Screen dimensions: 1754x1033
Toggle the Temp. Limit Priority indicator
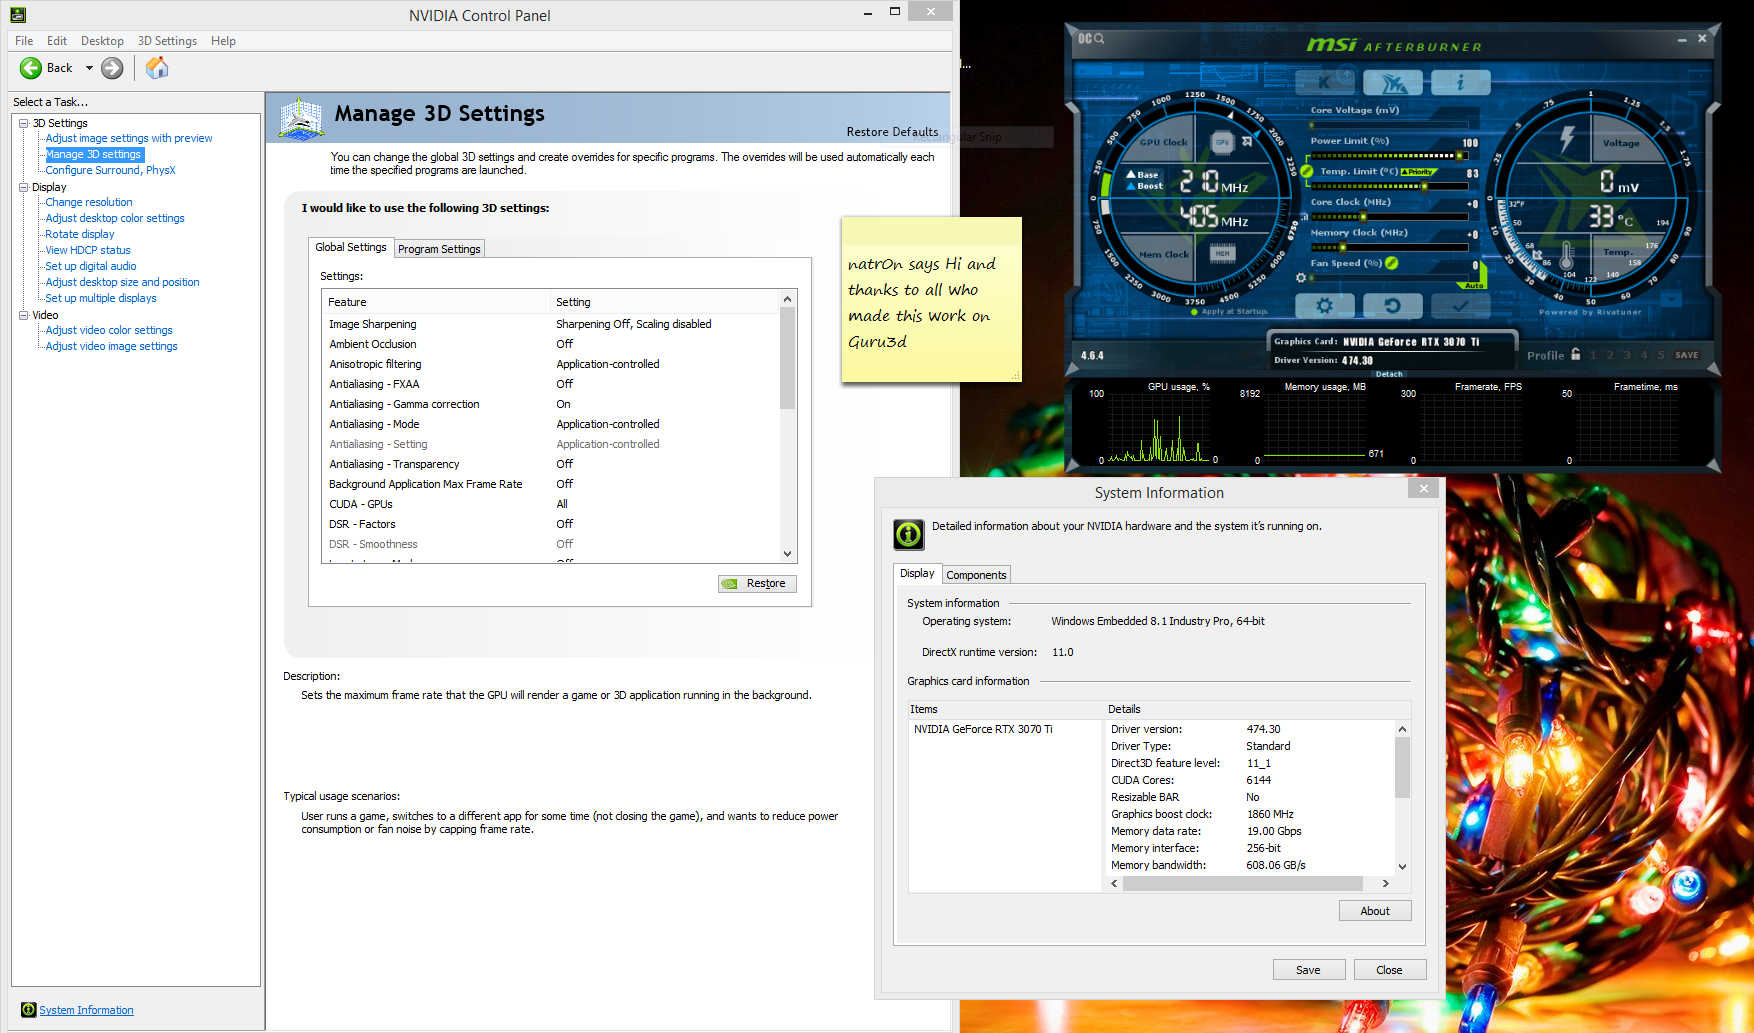(x=1418, y=172)
